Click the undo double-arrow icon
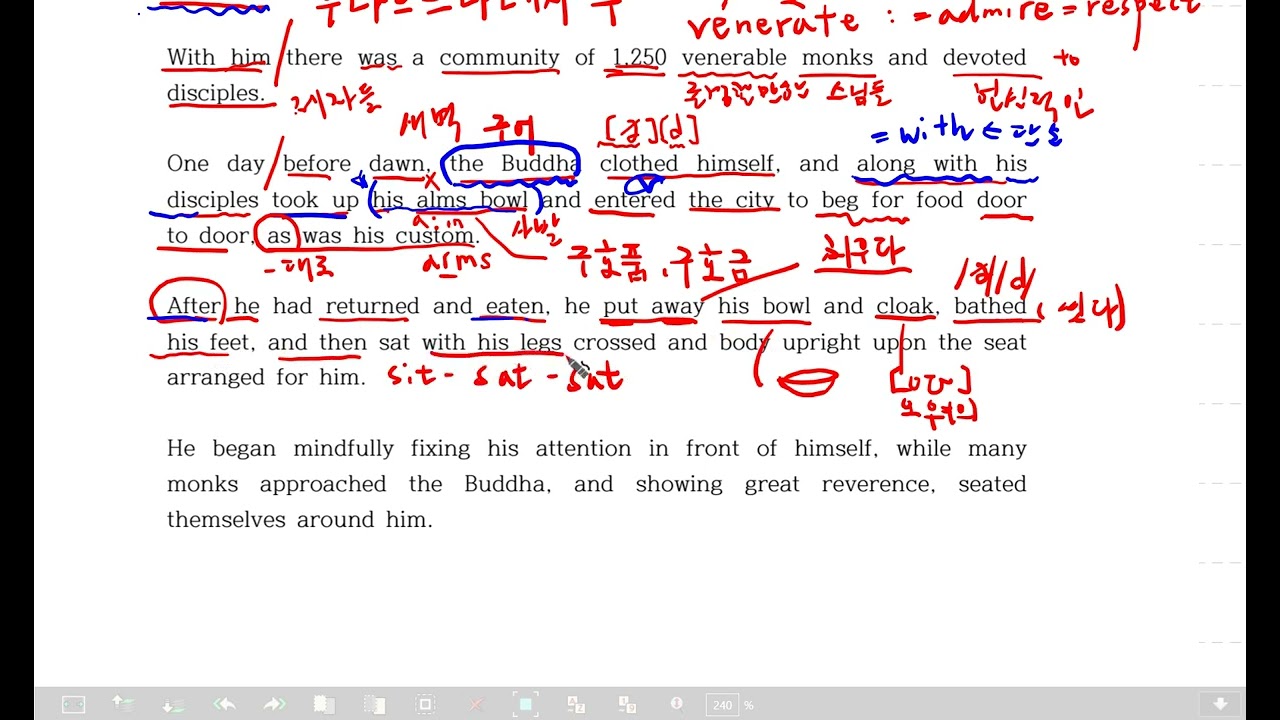 click(x=225, y=704)
